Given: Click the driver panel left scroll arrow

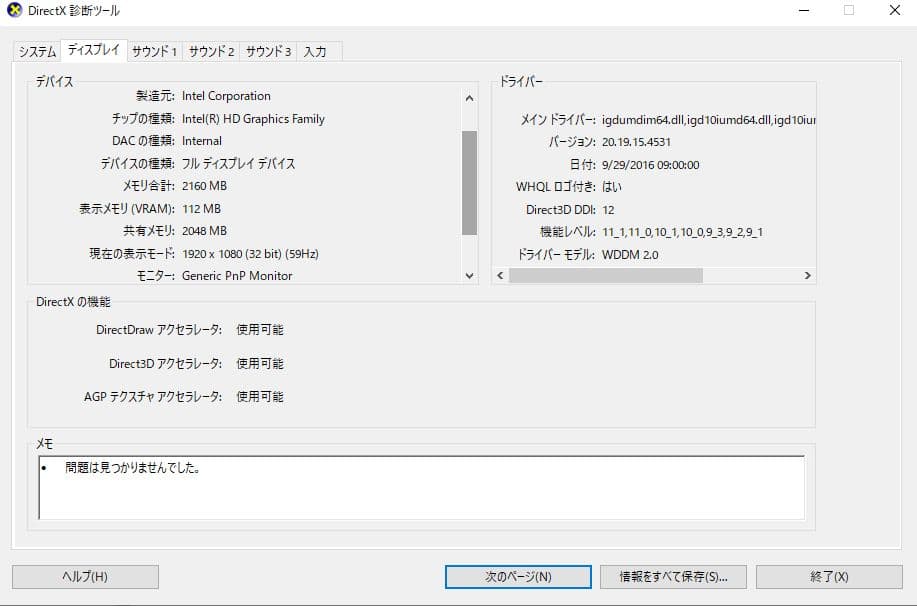Looking at the screenshot, I should click(500, 273).
